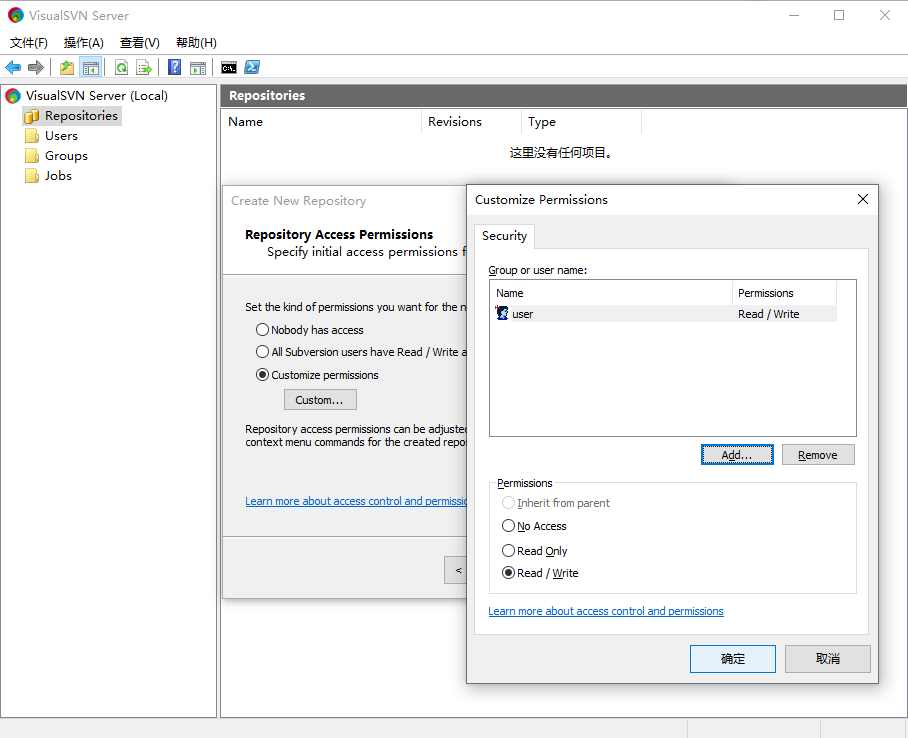This screenshot has height=738, width=908.
Task: Click the VisualSVN Server (Local) tree icon
Action: pyautogui.click(x=13, y=96)
